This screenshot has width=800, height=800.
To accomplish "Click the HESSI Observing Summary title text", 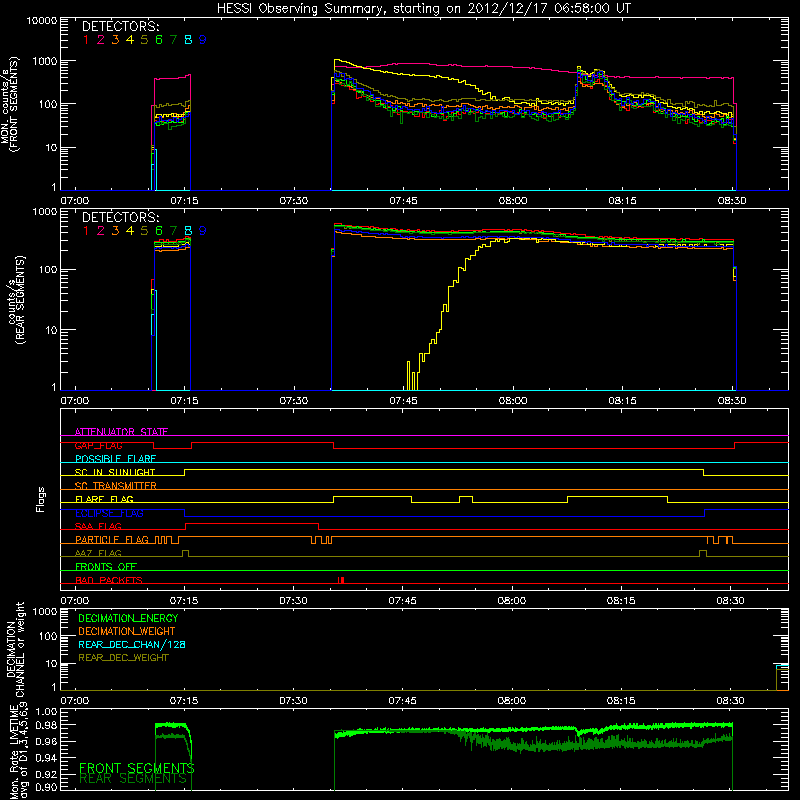I will 424,9.
